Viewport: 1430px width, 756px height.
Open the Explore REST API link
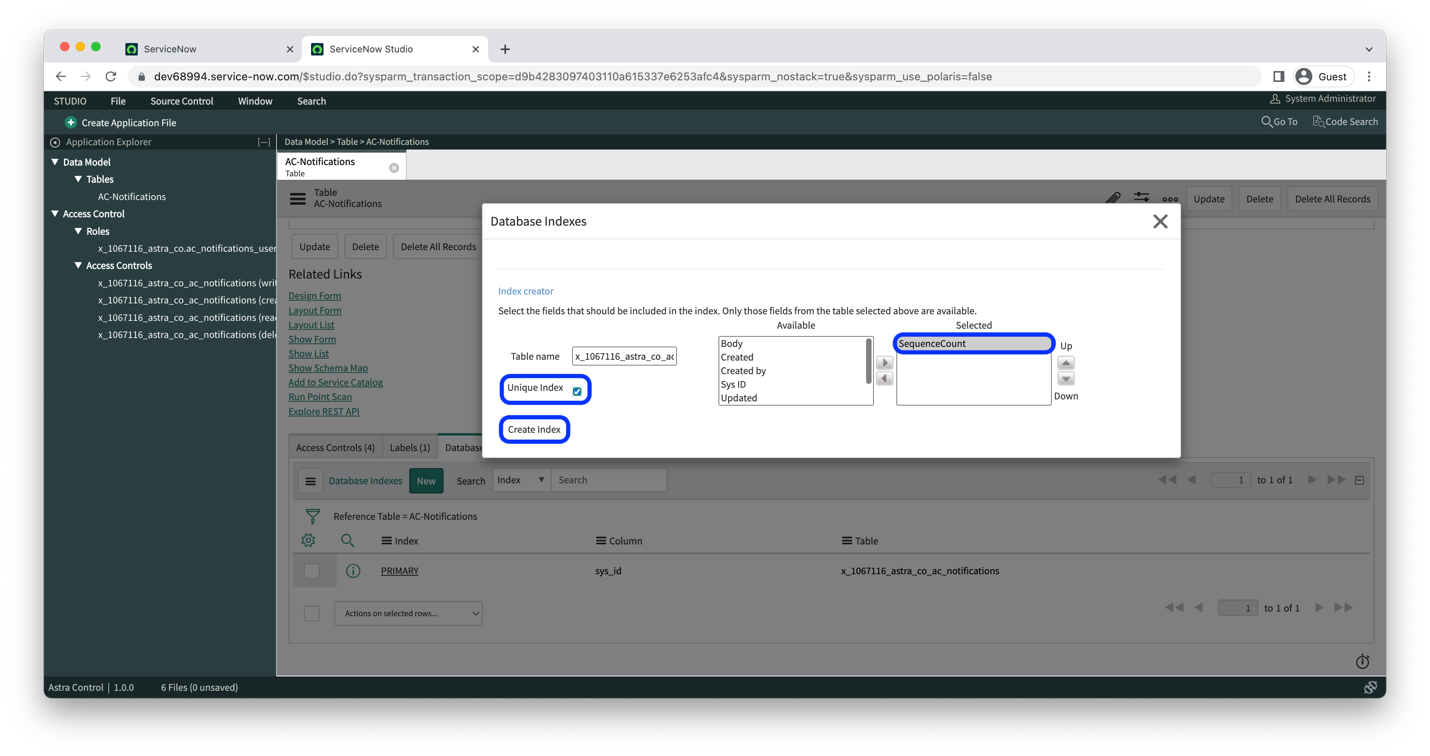324,412
